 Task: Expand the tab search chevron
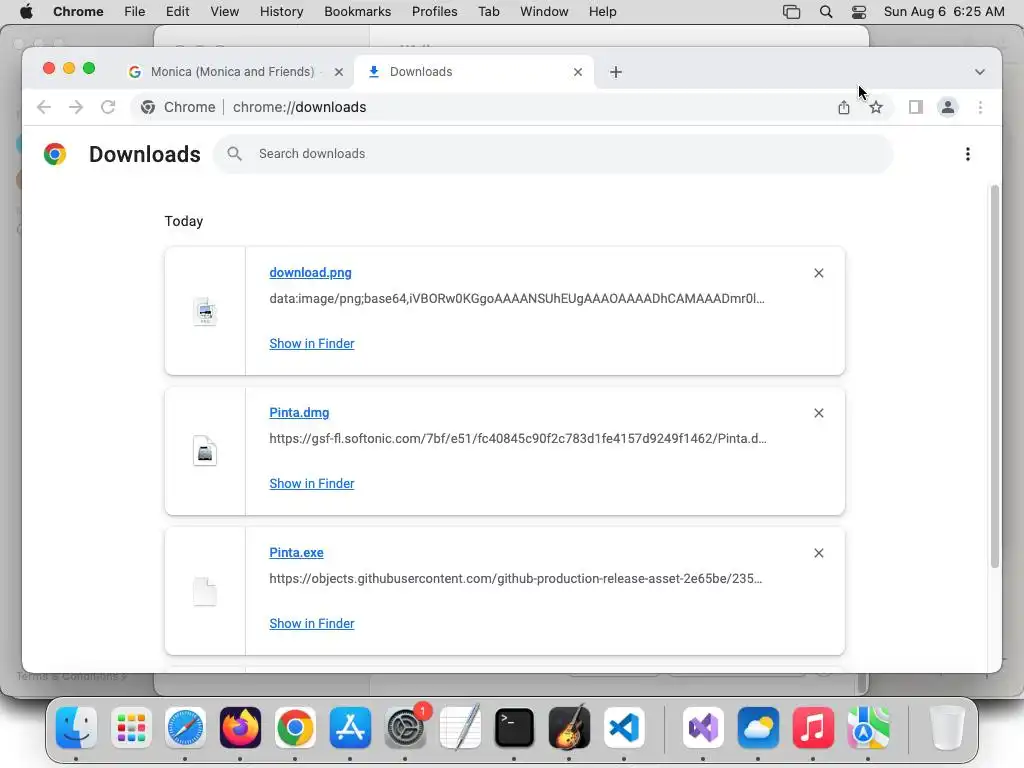(980, 72)
